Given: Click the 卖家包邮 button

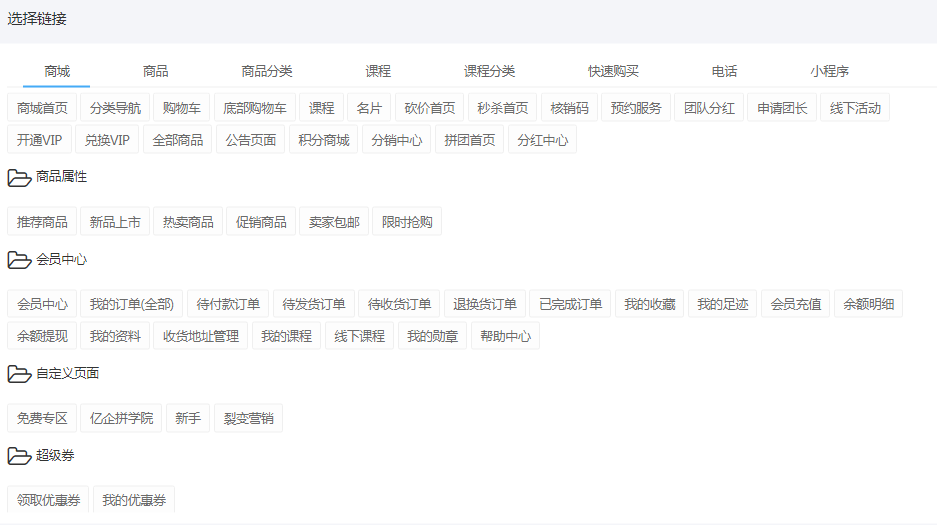Looking at the screenshot, I should click(x=333, y=222).
